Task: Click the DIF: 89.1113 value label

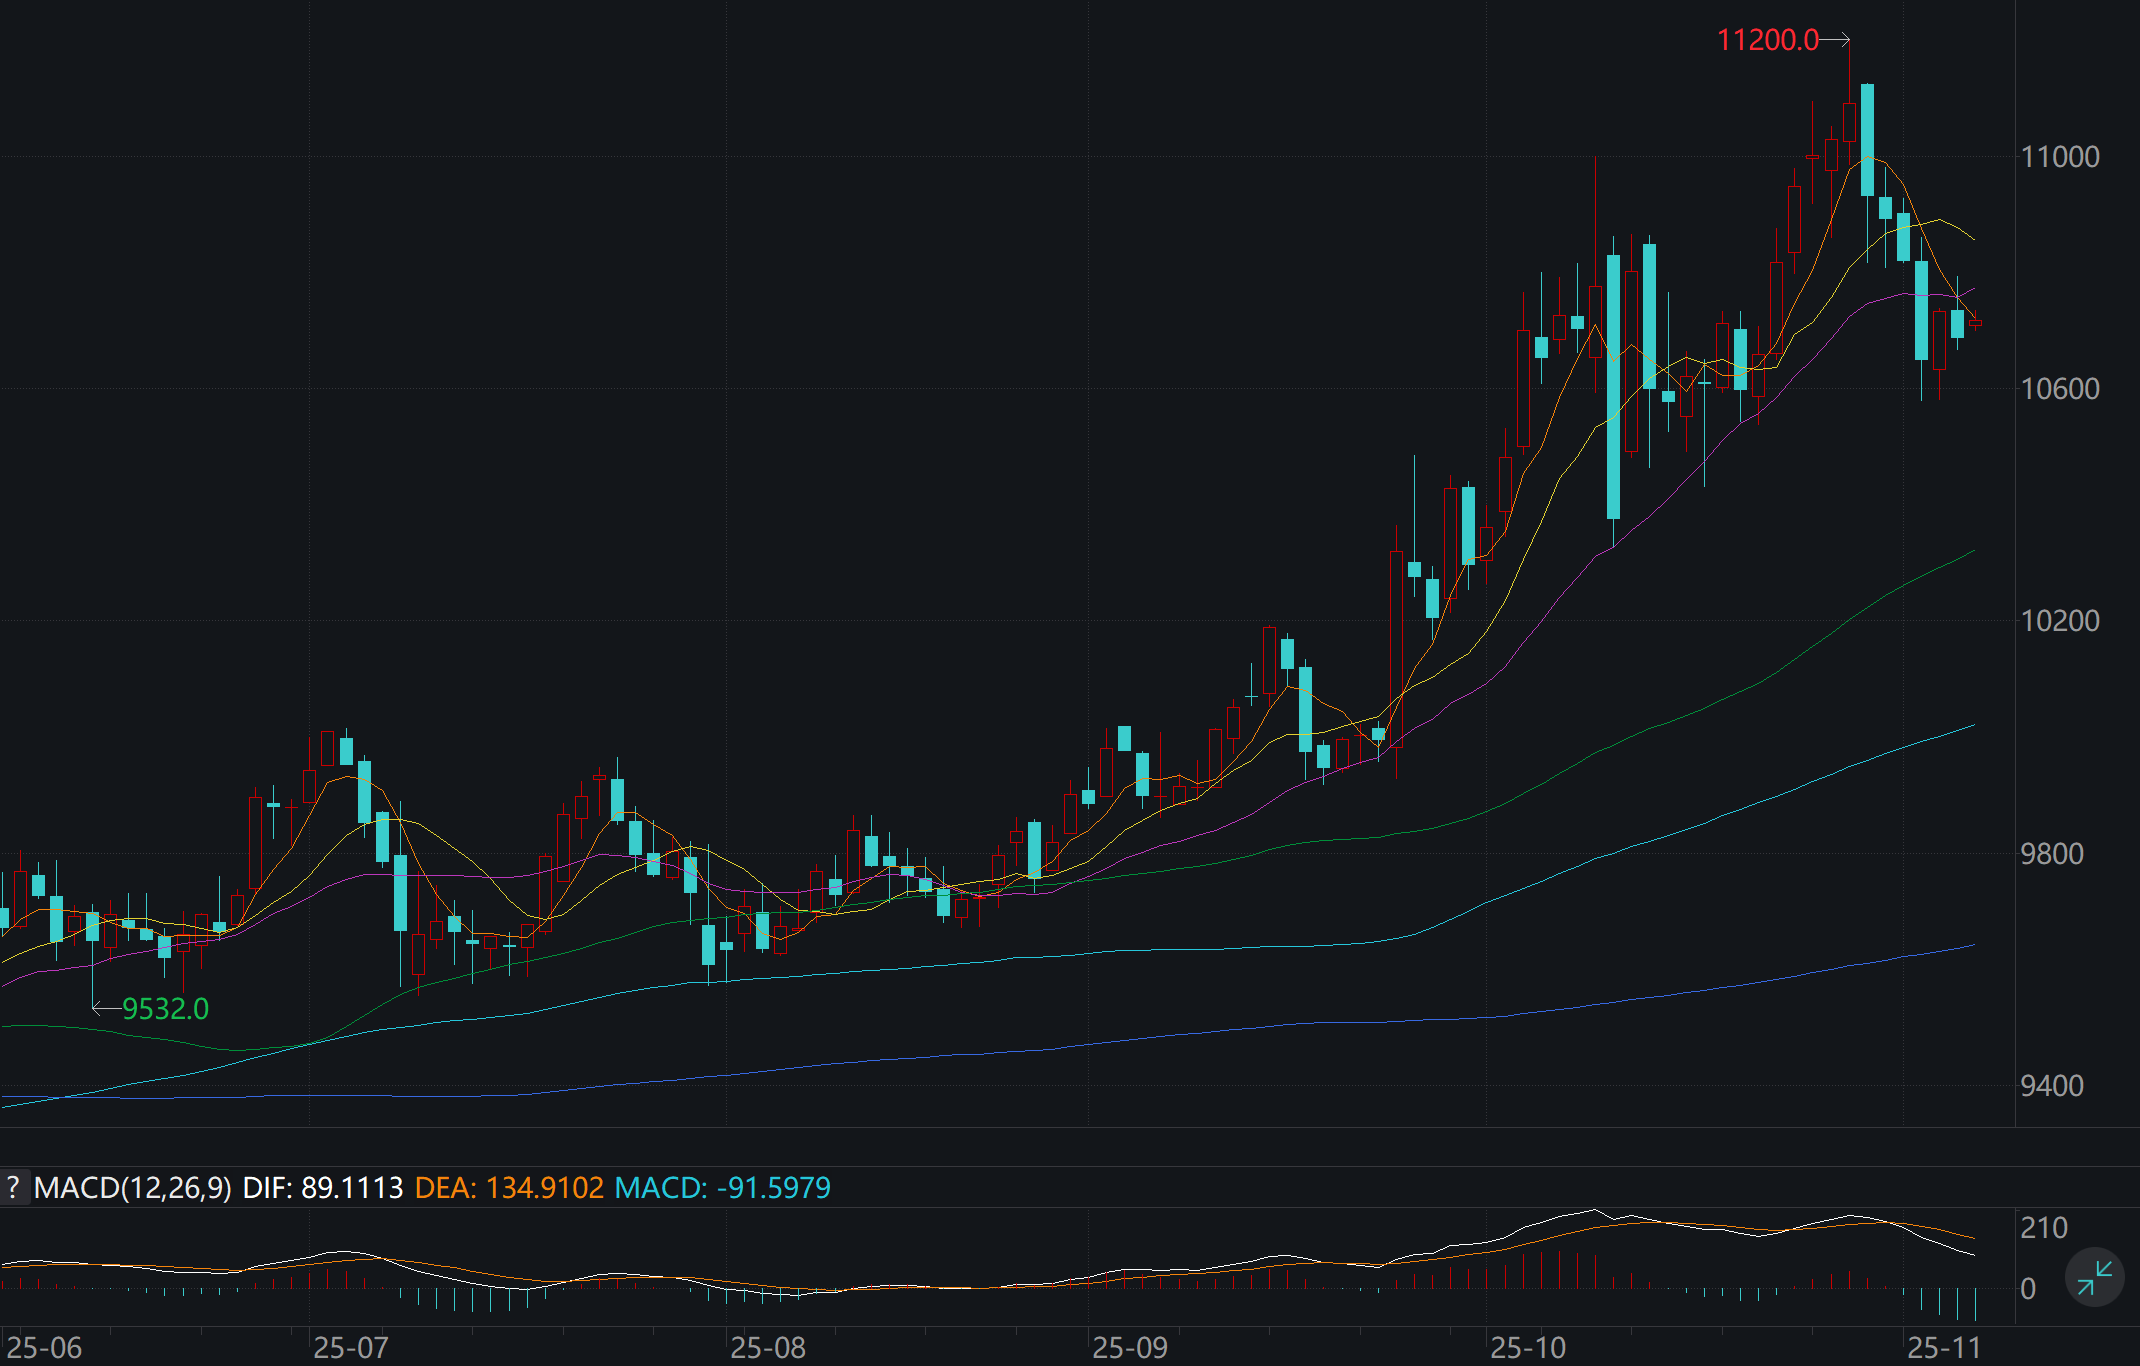Action: pyautogui.click(x=322, y=1188)
